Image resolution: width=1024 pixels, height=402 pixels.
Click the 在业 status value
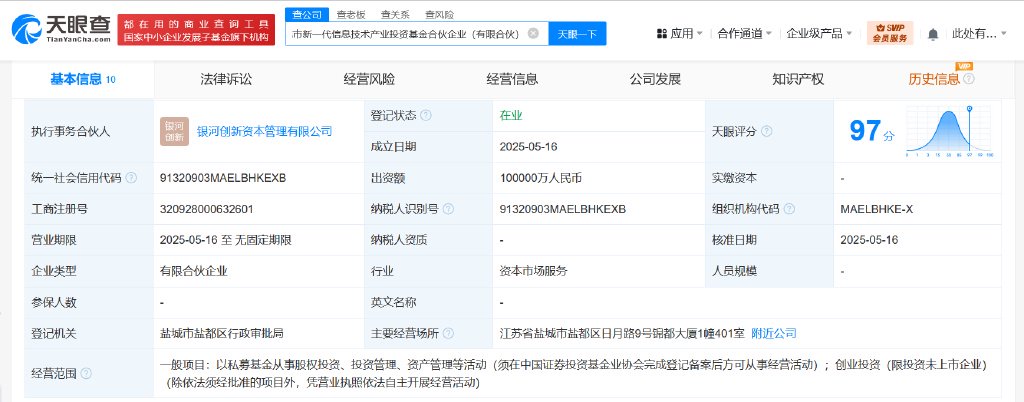coord(511,116)
